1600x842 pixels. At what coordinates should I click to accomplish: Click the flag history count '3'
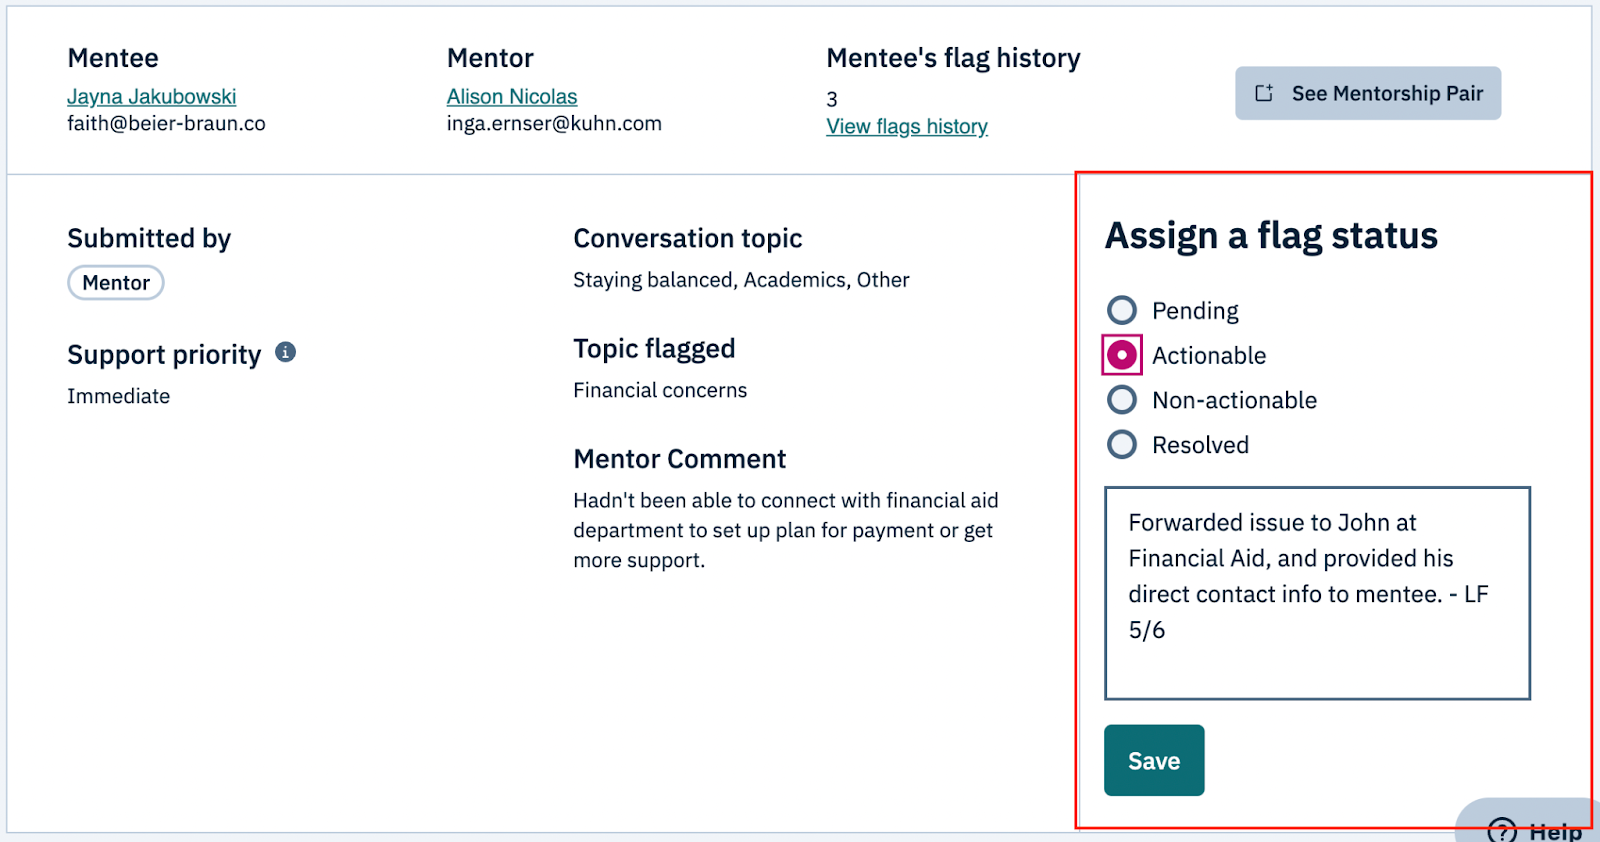point(832,99)
